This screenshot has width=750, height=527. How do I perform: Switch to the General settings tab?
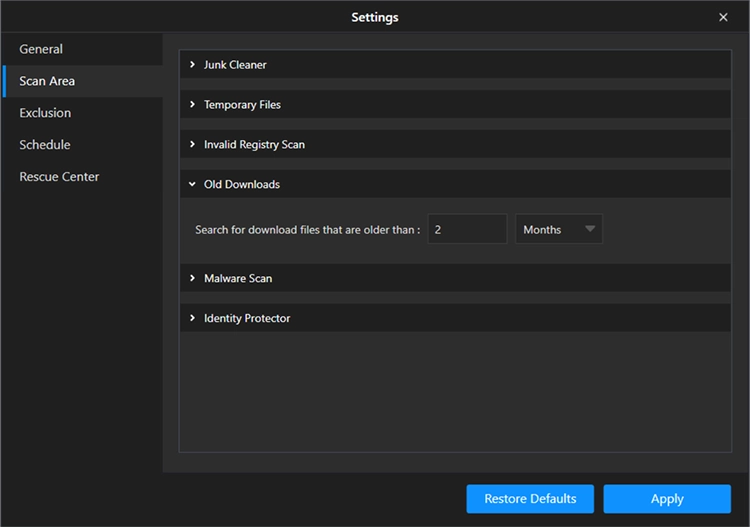click(x=41, y=49)
